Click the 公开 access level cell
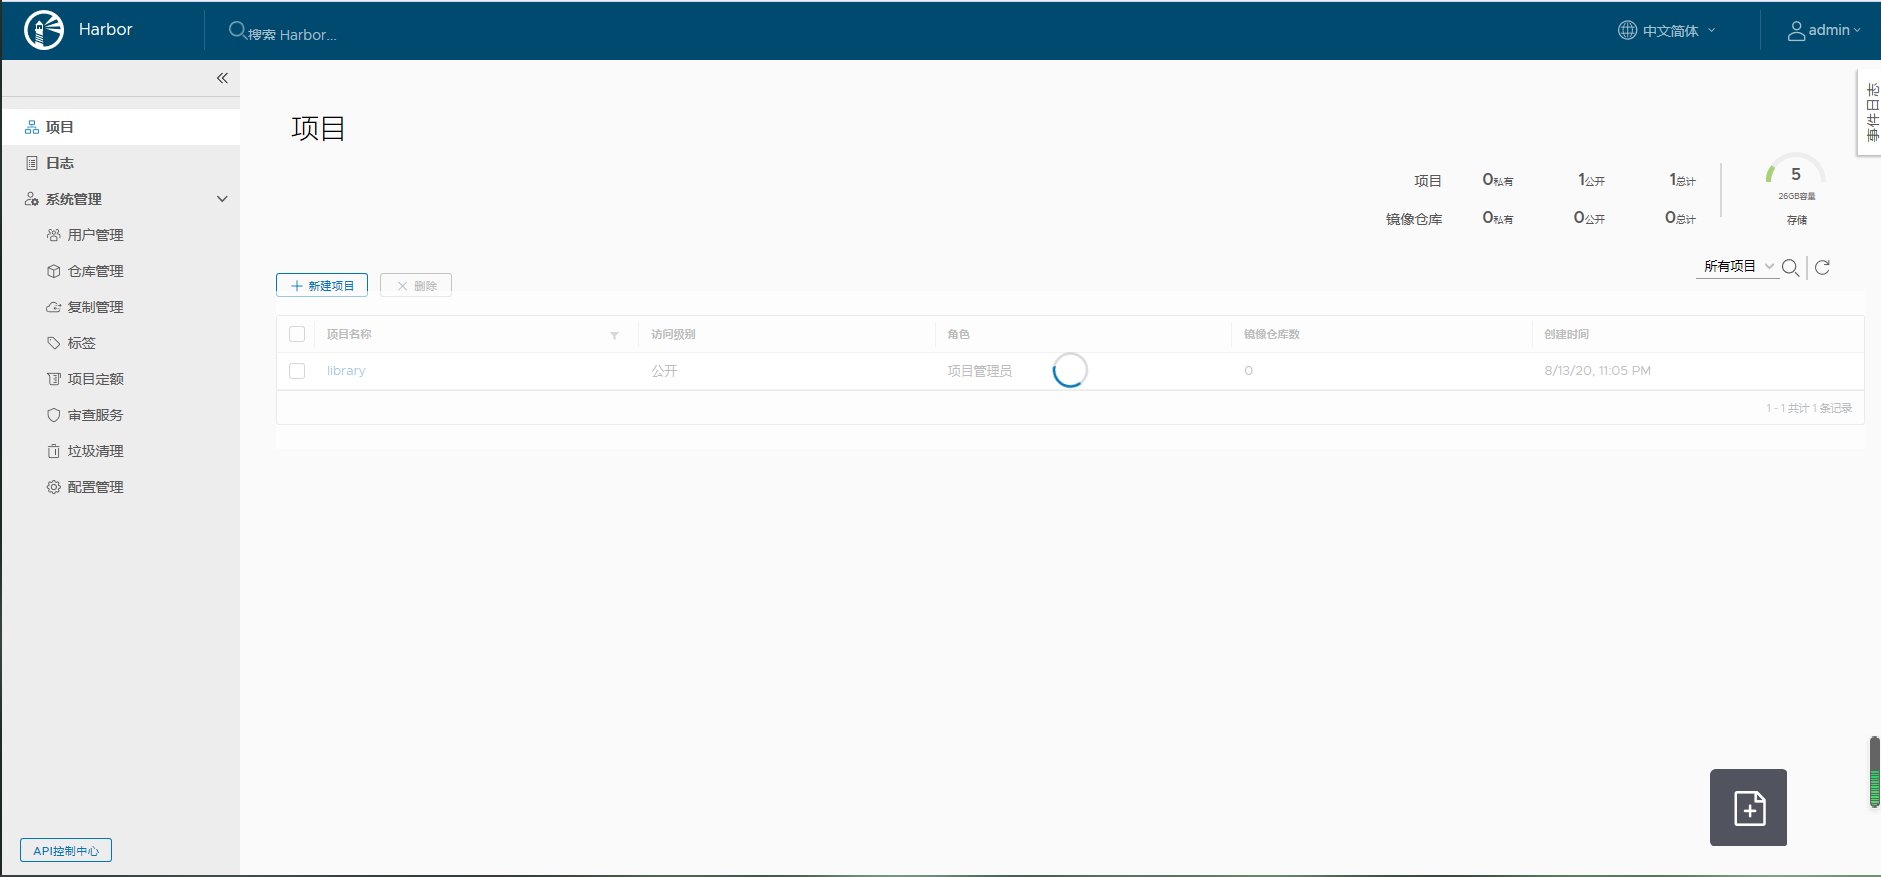This screenshot has width=1881, height=877. point(664,371)
